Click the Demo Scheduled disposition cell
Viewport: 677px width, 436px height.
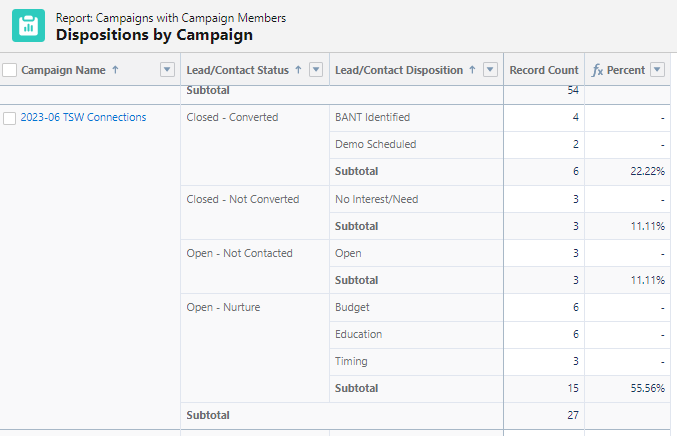tap(375, 144)
